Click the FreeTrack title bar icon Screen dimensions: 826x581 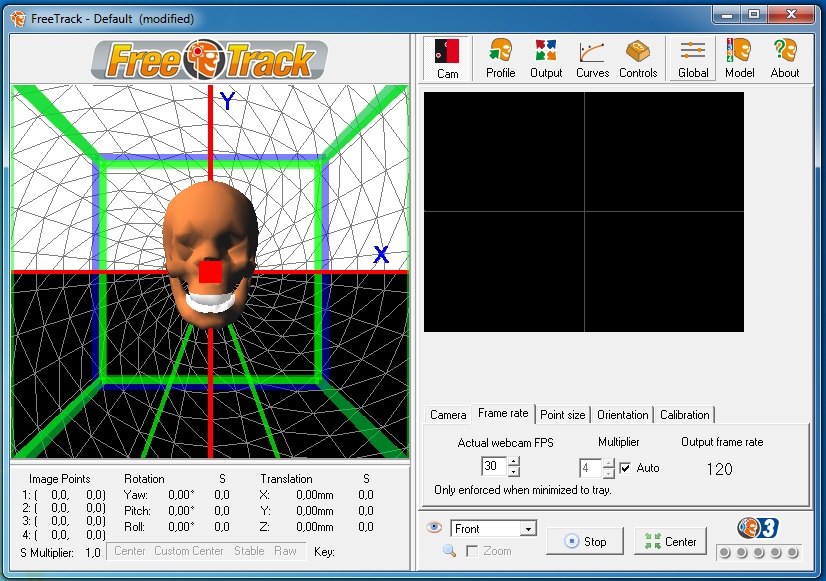[18, 19]
